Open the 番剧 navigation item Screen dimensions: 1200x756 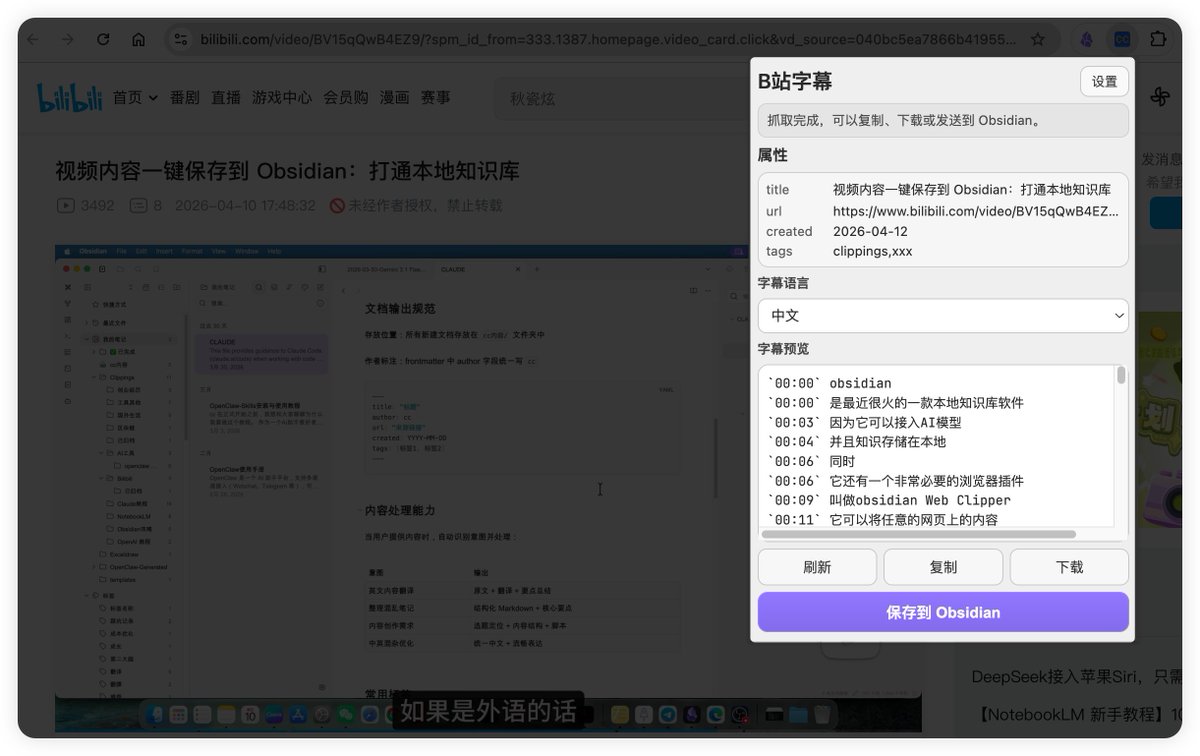[x=185, y=97]
